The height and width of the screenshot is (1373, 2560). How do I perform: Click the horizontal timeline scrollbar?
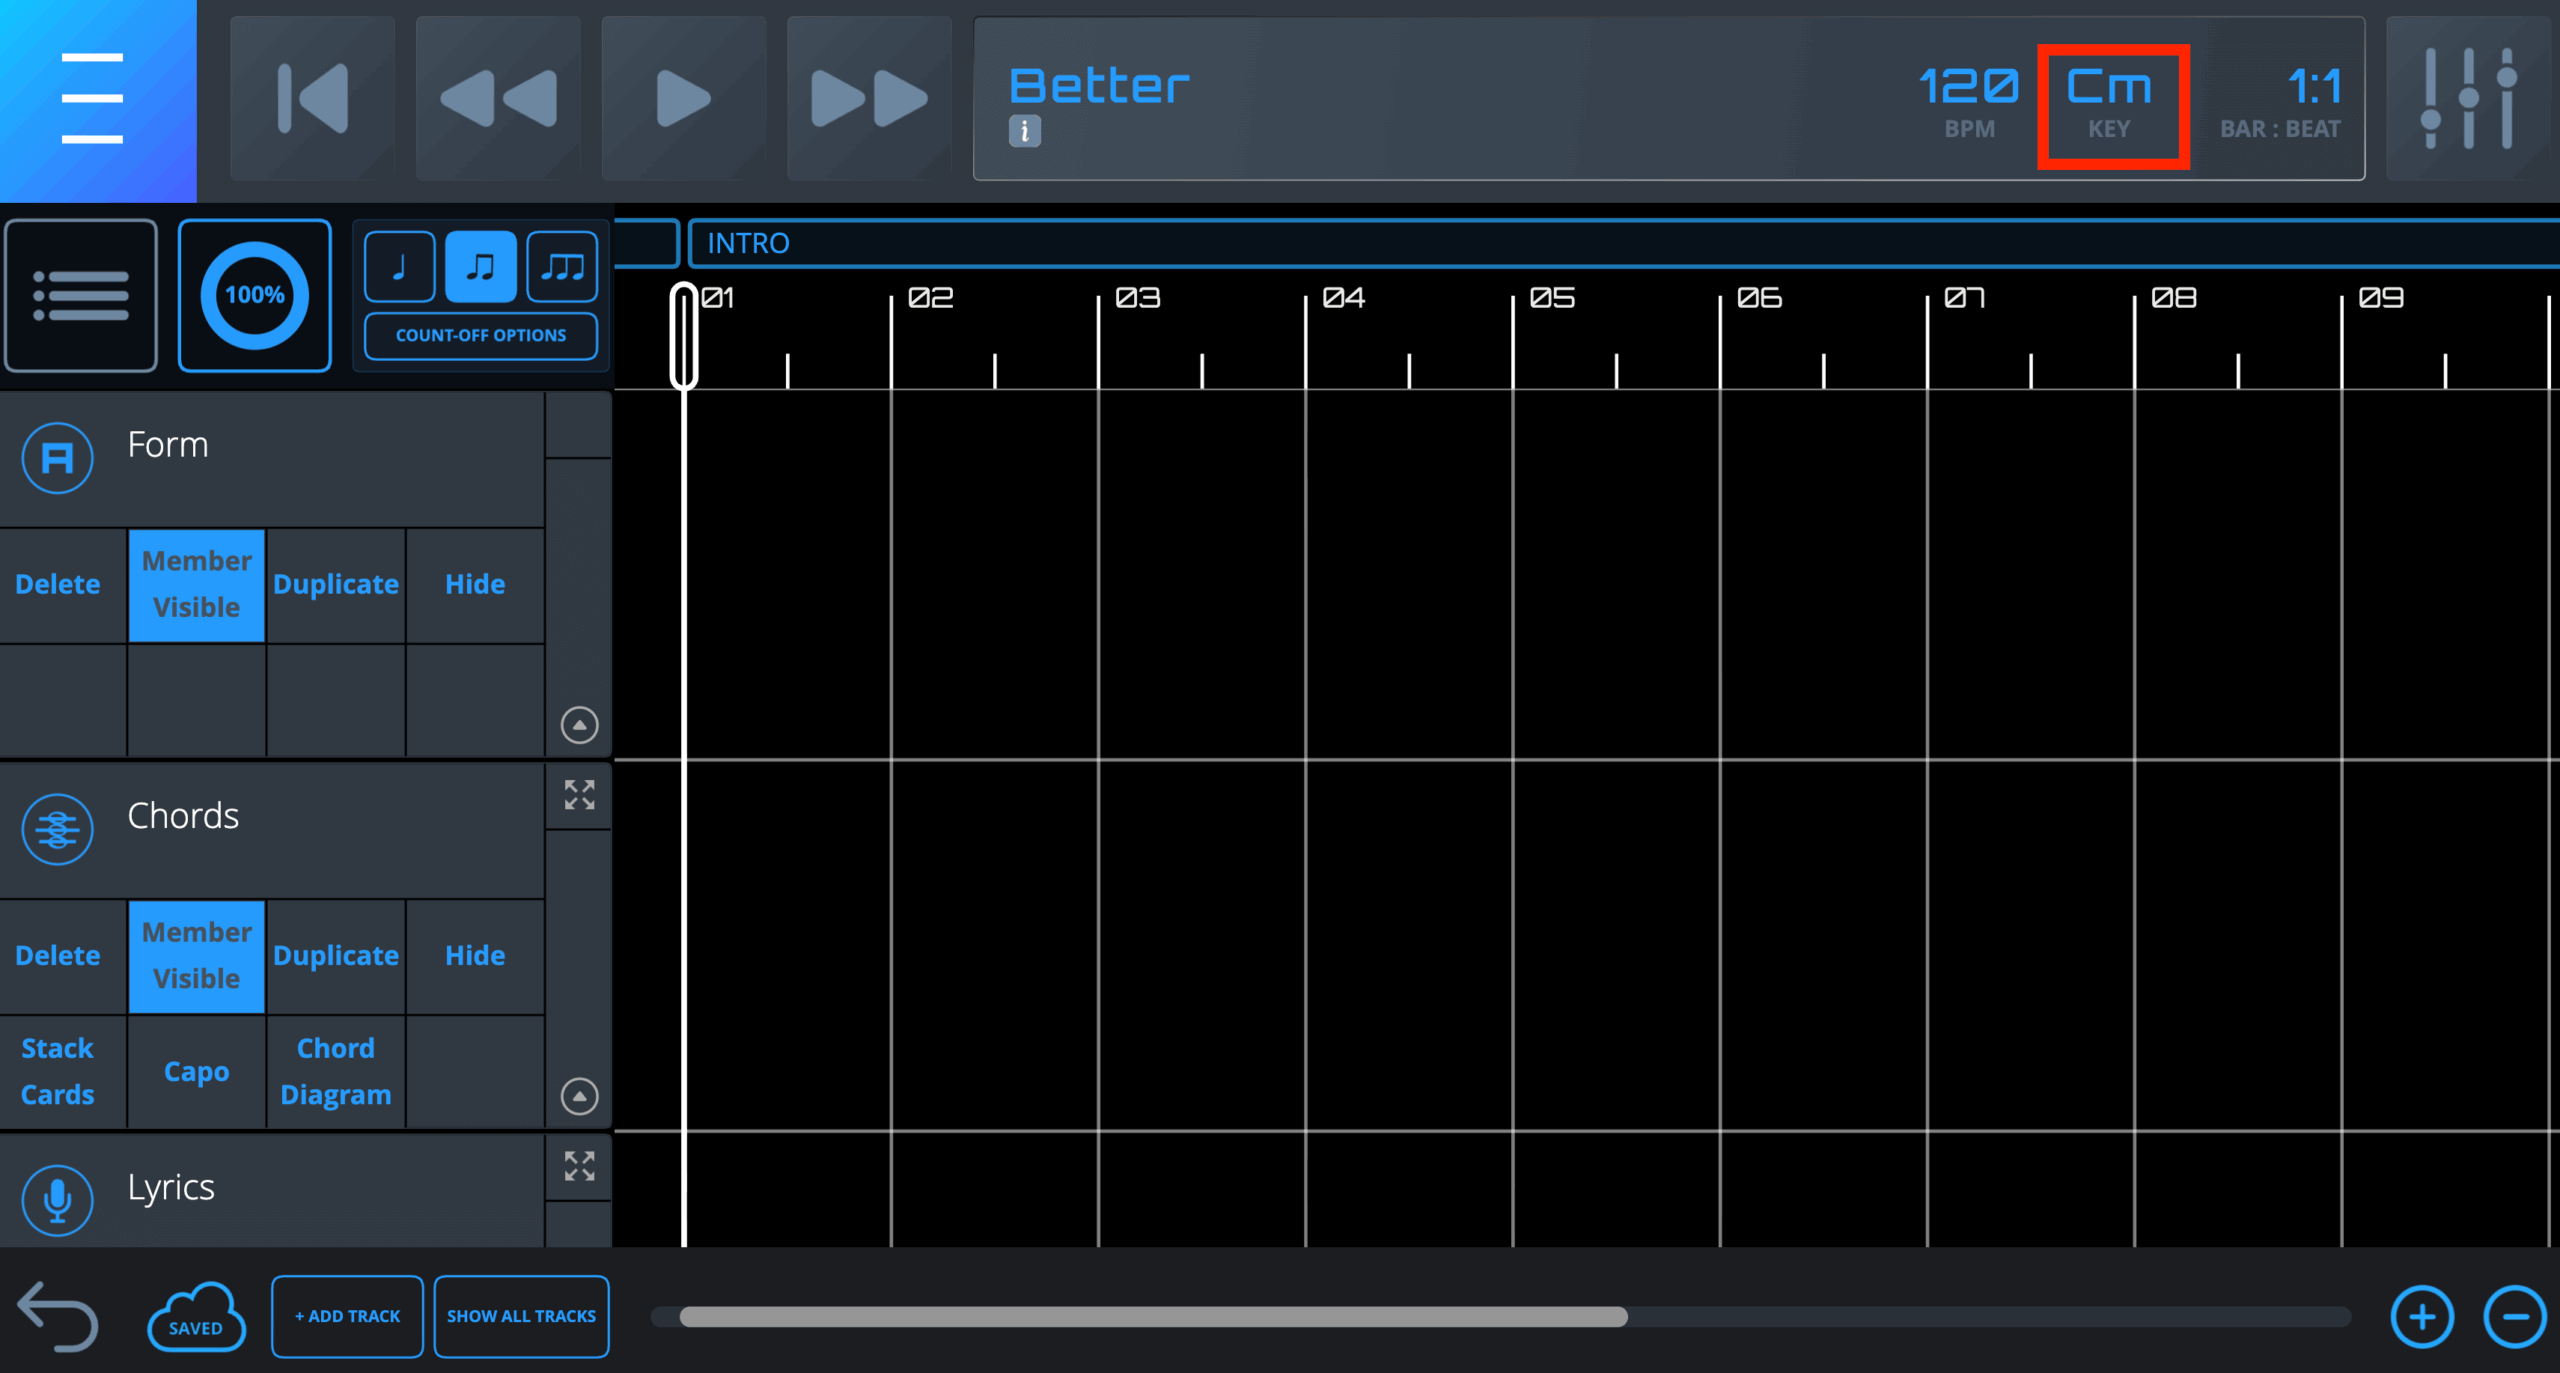pyautogui.click(x=1152, y=1317)
